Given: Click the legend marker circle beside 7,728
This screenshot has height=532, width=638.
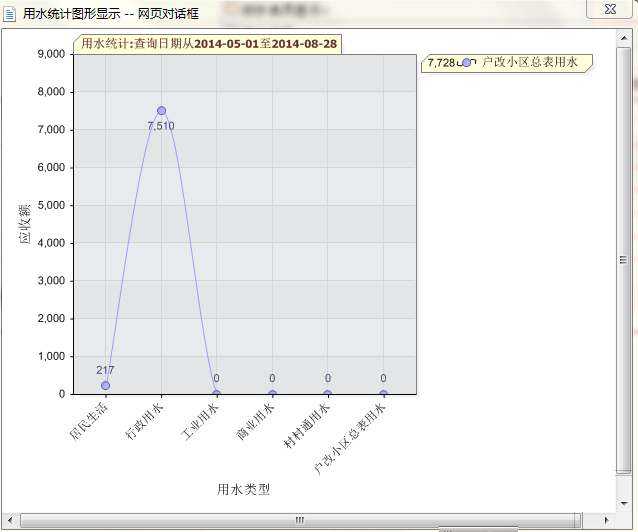Looking at the screenshot, I should (467, 63).
